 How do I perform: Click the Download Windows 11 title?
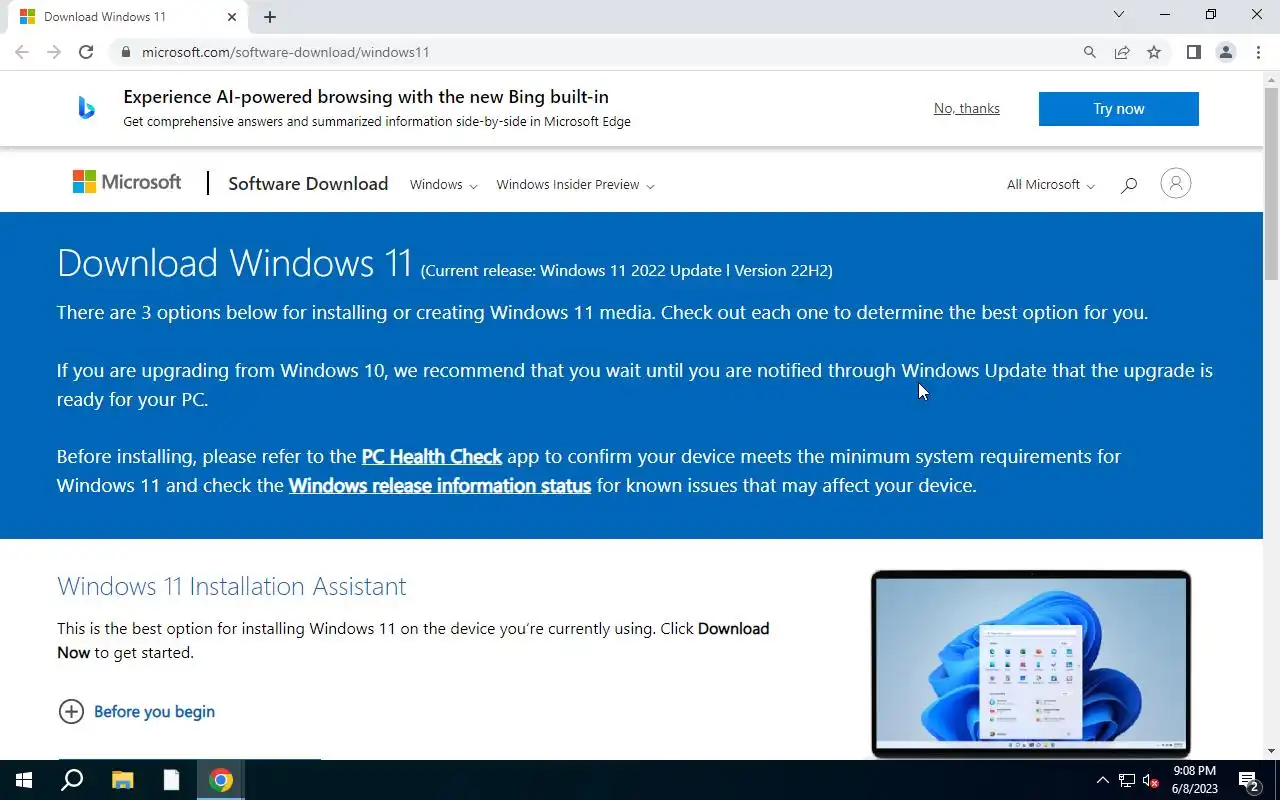(x=235, y=262)
